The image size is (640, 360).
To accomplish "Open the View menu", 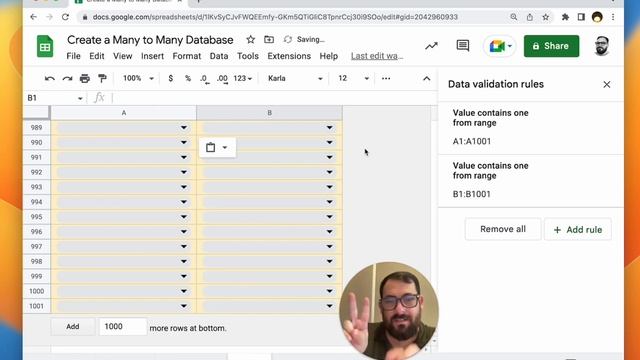I will tap(122, 56).
